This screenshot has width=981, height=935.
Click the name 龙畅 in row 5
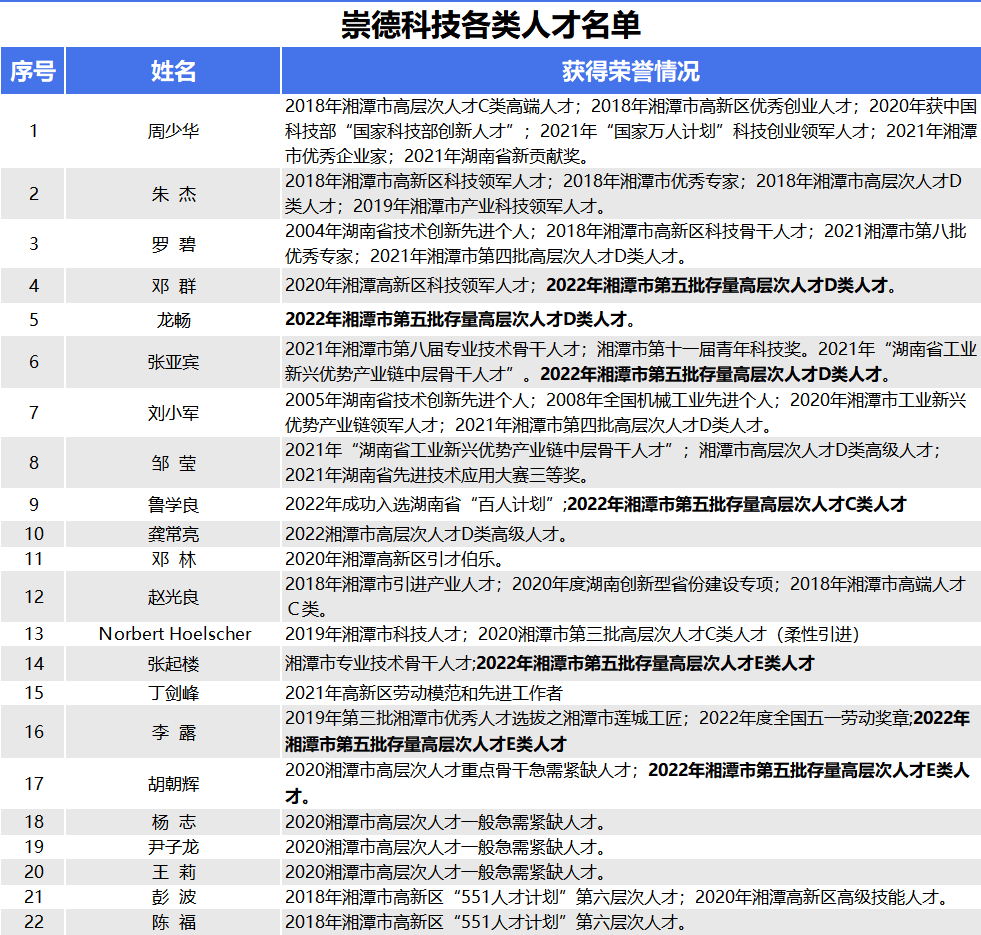(x=173, y=320)
